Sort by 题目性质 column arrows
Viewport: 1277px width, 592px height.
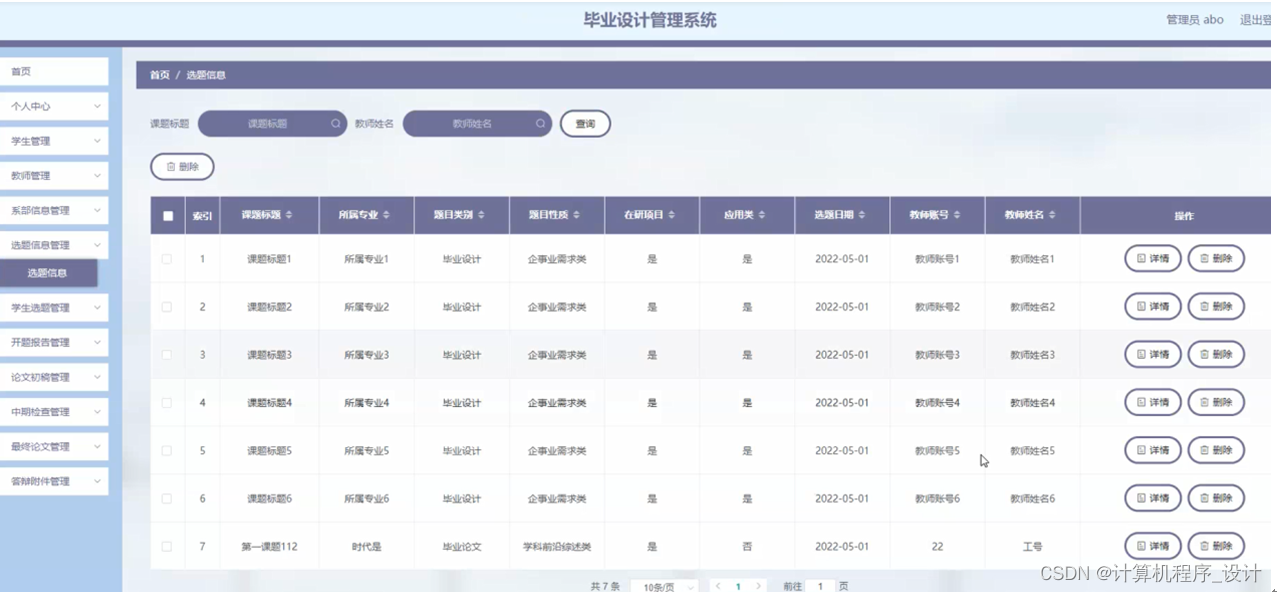[x=576, y=215]
